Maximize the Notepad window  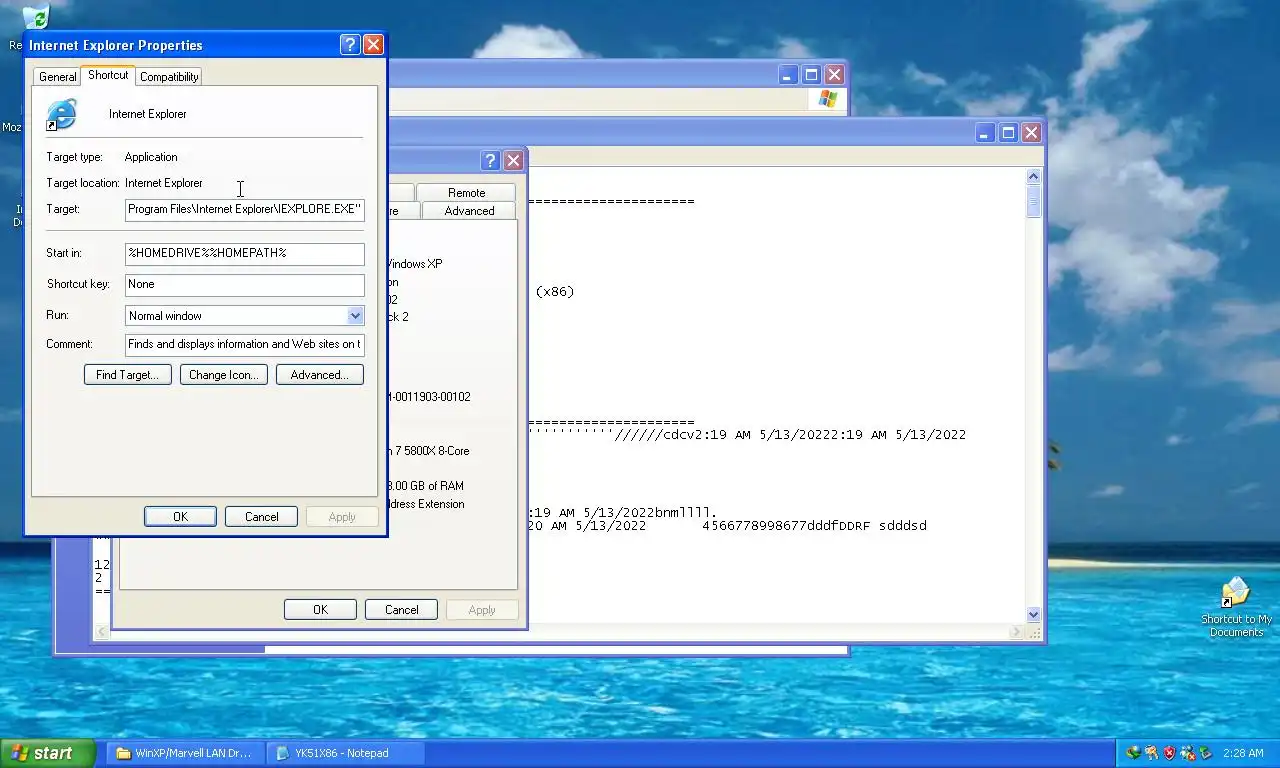pos(1008,132)
